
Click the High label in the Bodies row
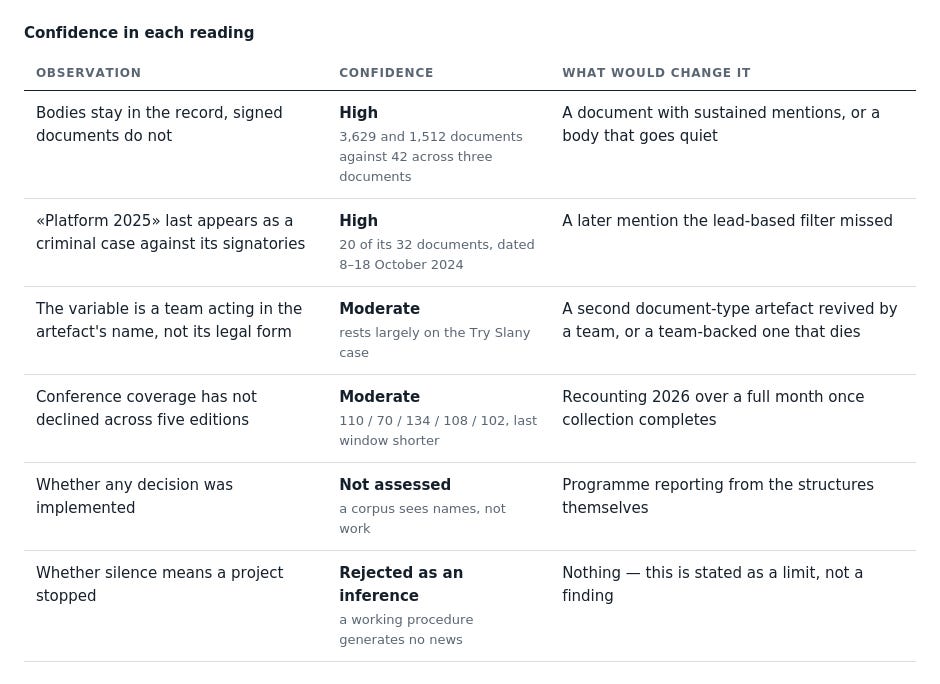[358, 113]
